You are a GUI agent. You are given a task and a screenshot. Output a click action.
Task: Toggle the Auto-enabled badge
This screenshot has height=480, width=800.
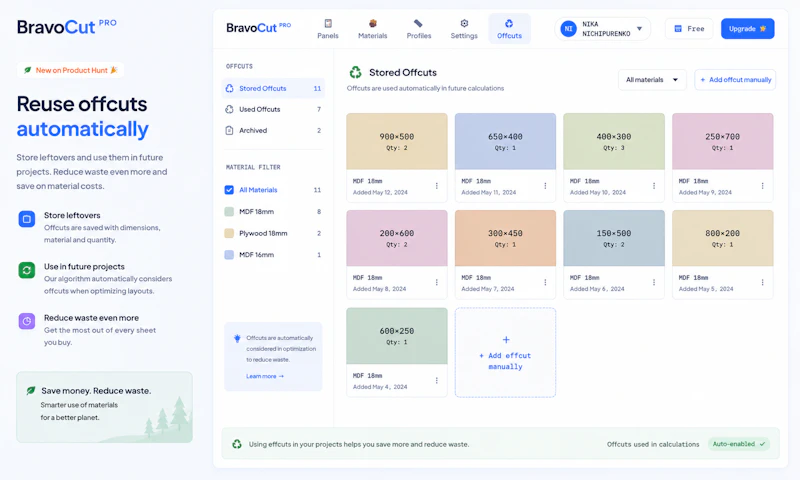pyautogui.click(x=738, y=444)
